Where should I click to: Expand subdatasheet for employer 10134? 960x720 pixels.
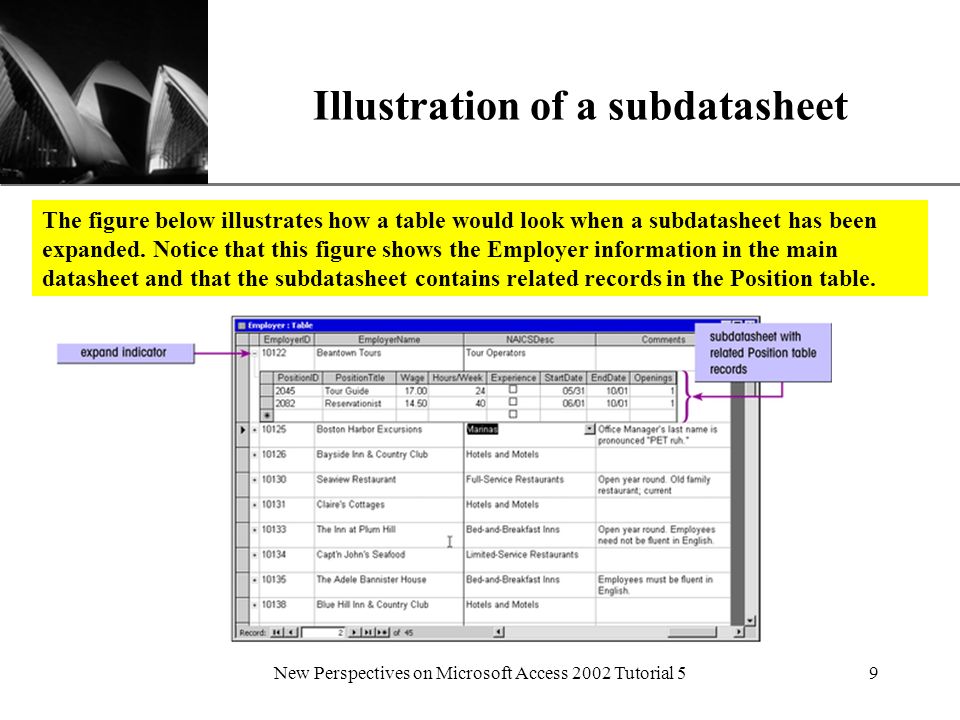[x=255, y=555]
